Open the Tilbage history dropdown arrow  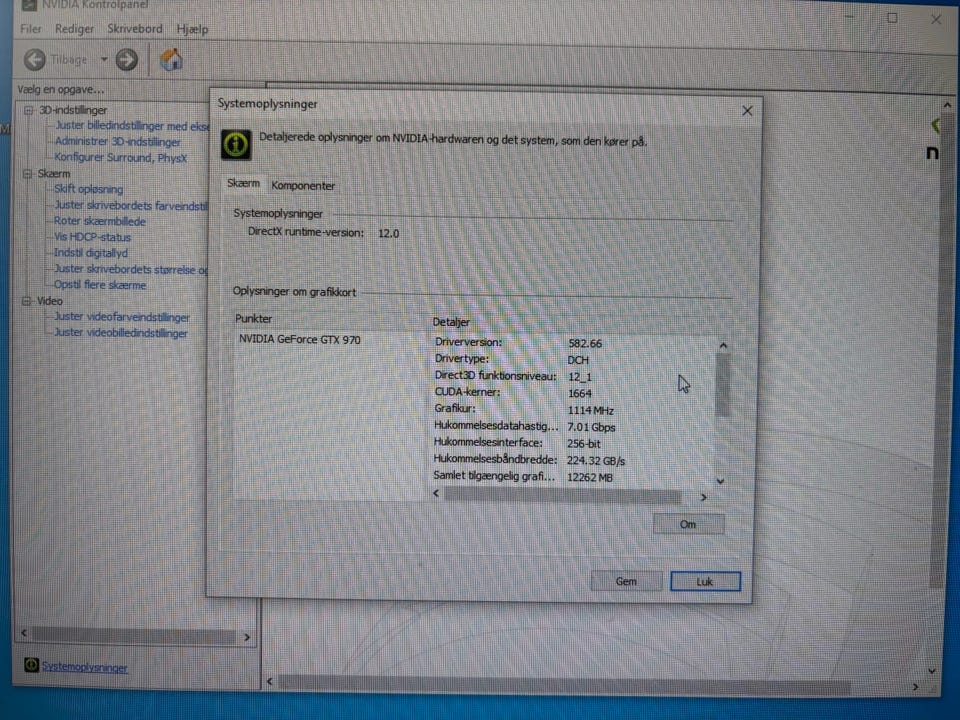(x=104, y=59)
